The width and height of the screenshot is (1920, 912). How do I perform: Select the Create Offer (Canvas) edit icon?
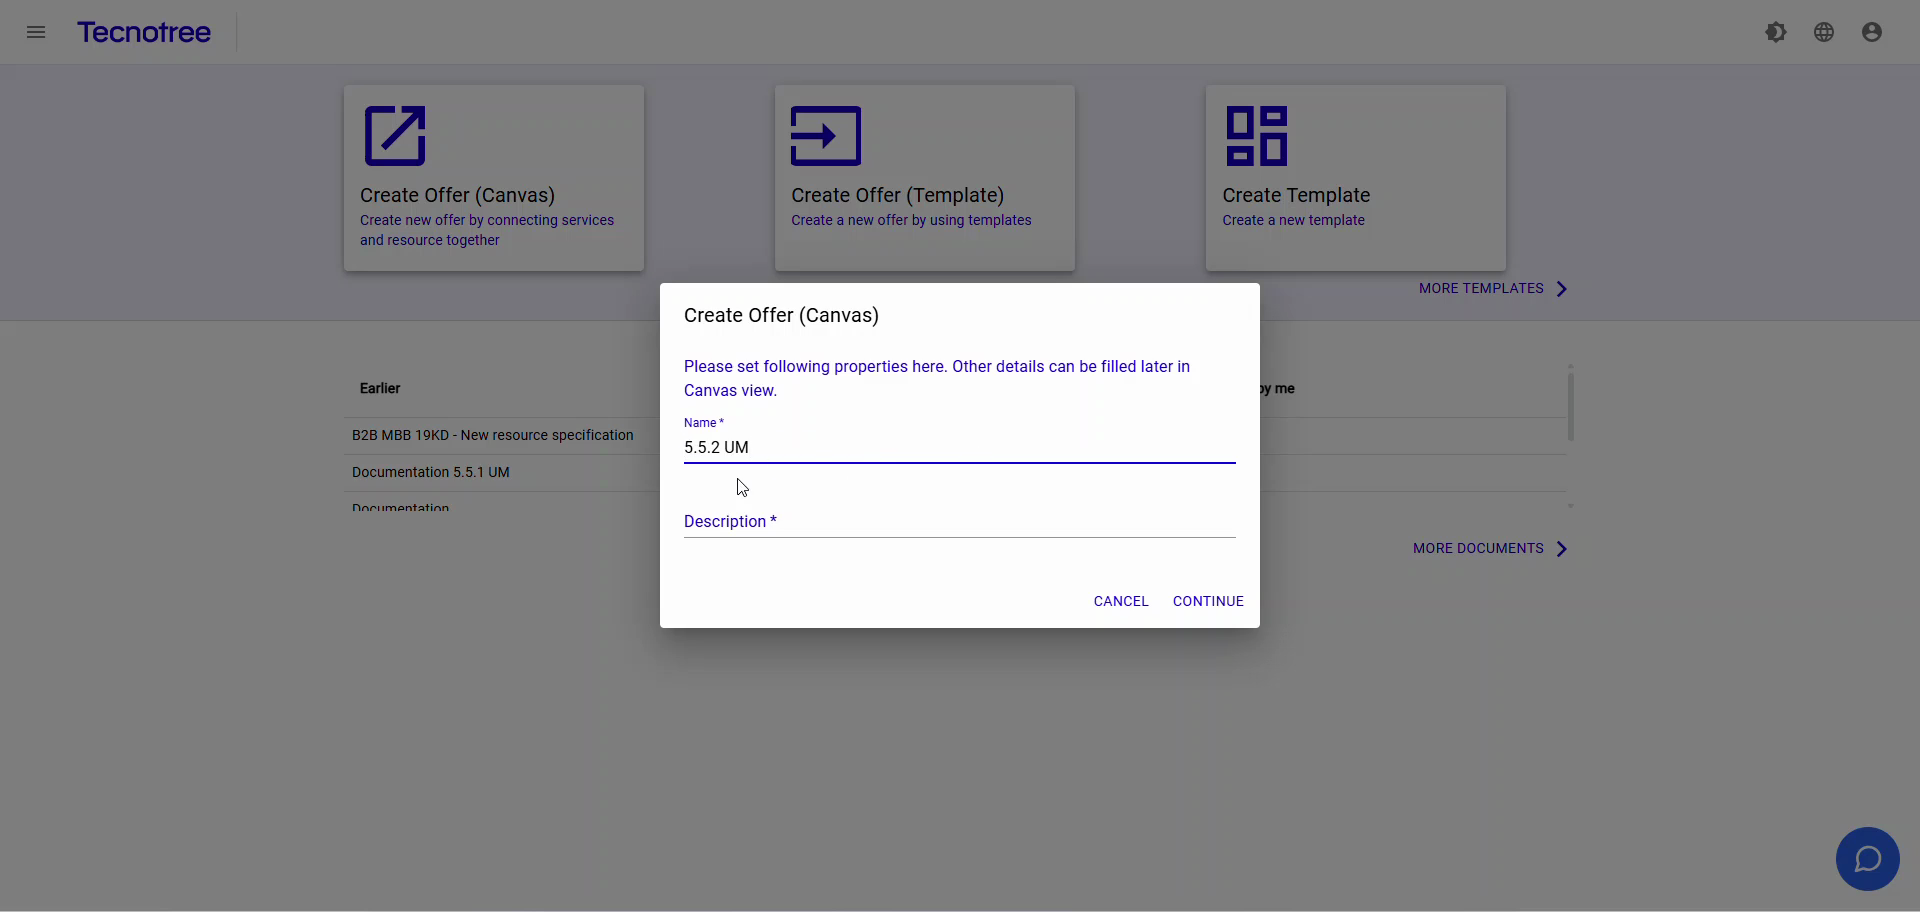(x=394, y=135)
